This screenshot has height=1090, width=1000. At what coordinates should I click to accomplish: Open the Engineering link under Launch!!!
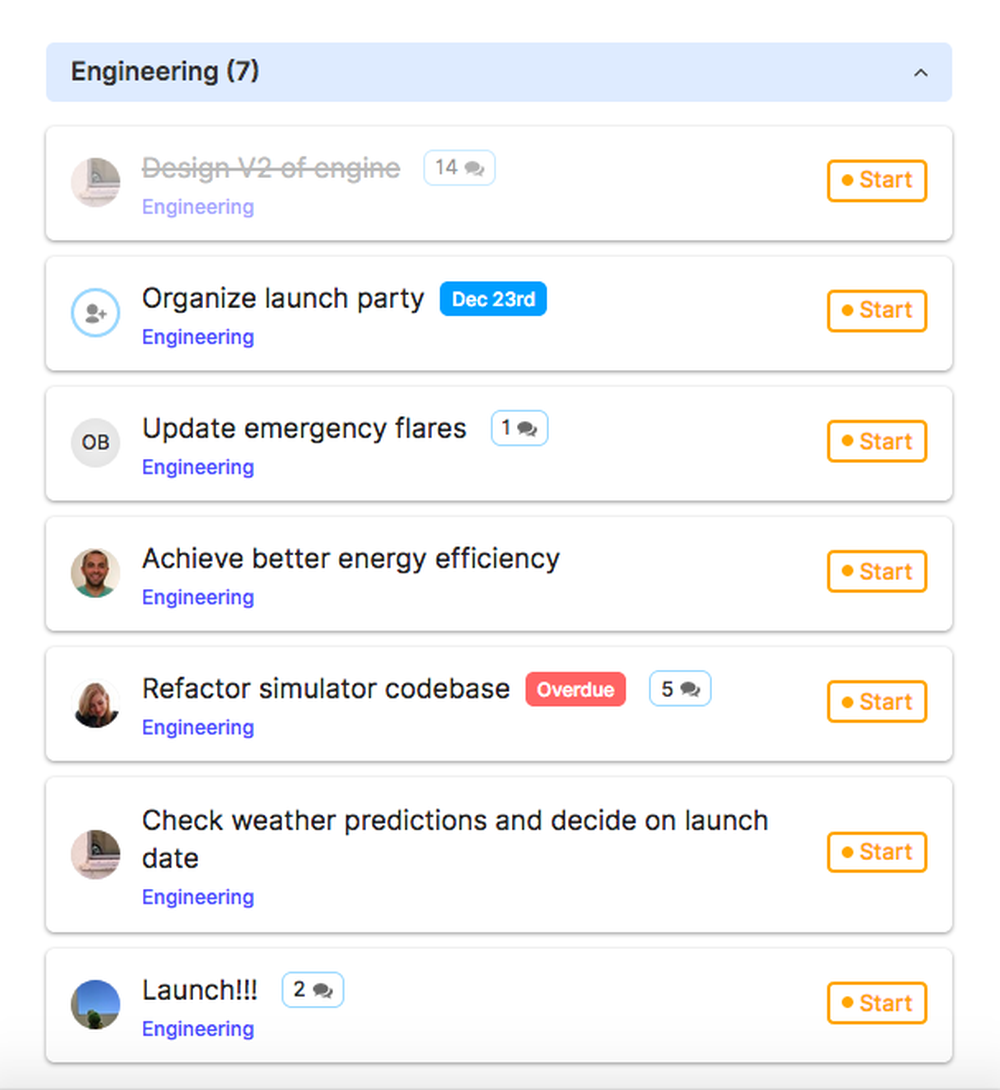[x=198, y=1029]
